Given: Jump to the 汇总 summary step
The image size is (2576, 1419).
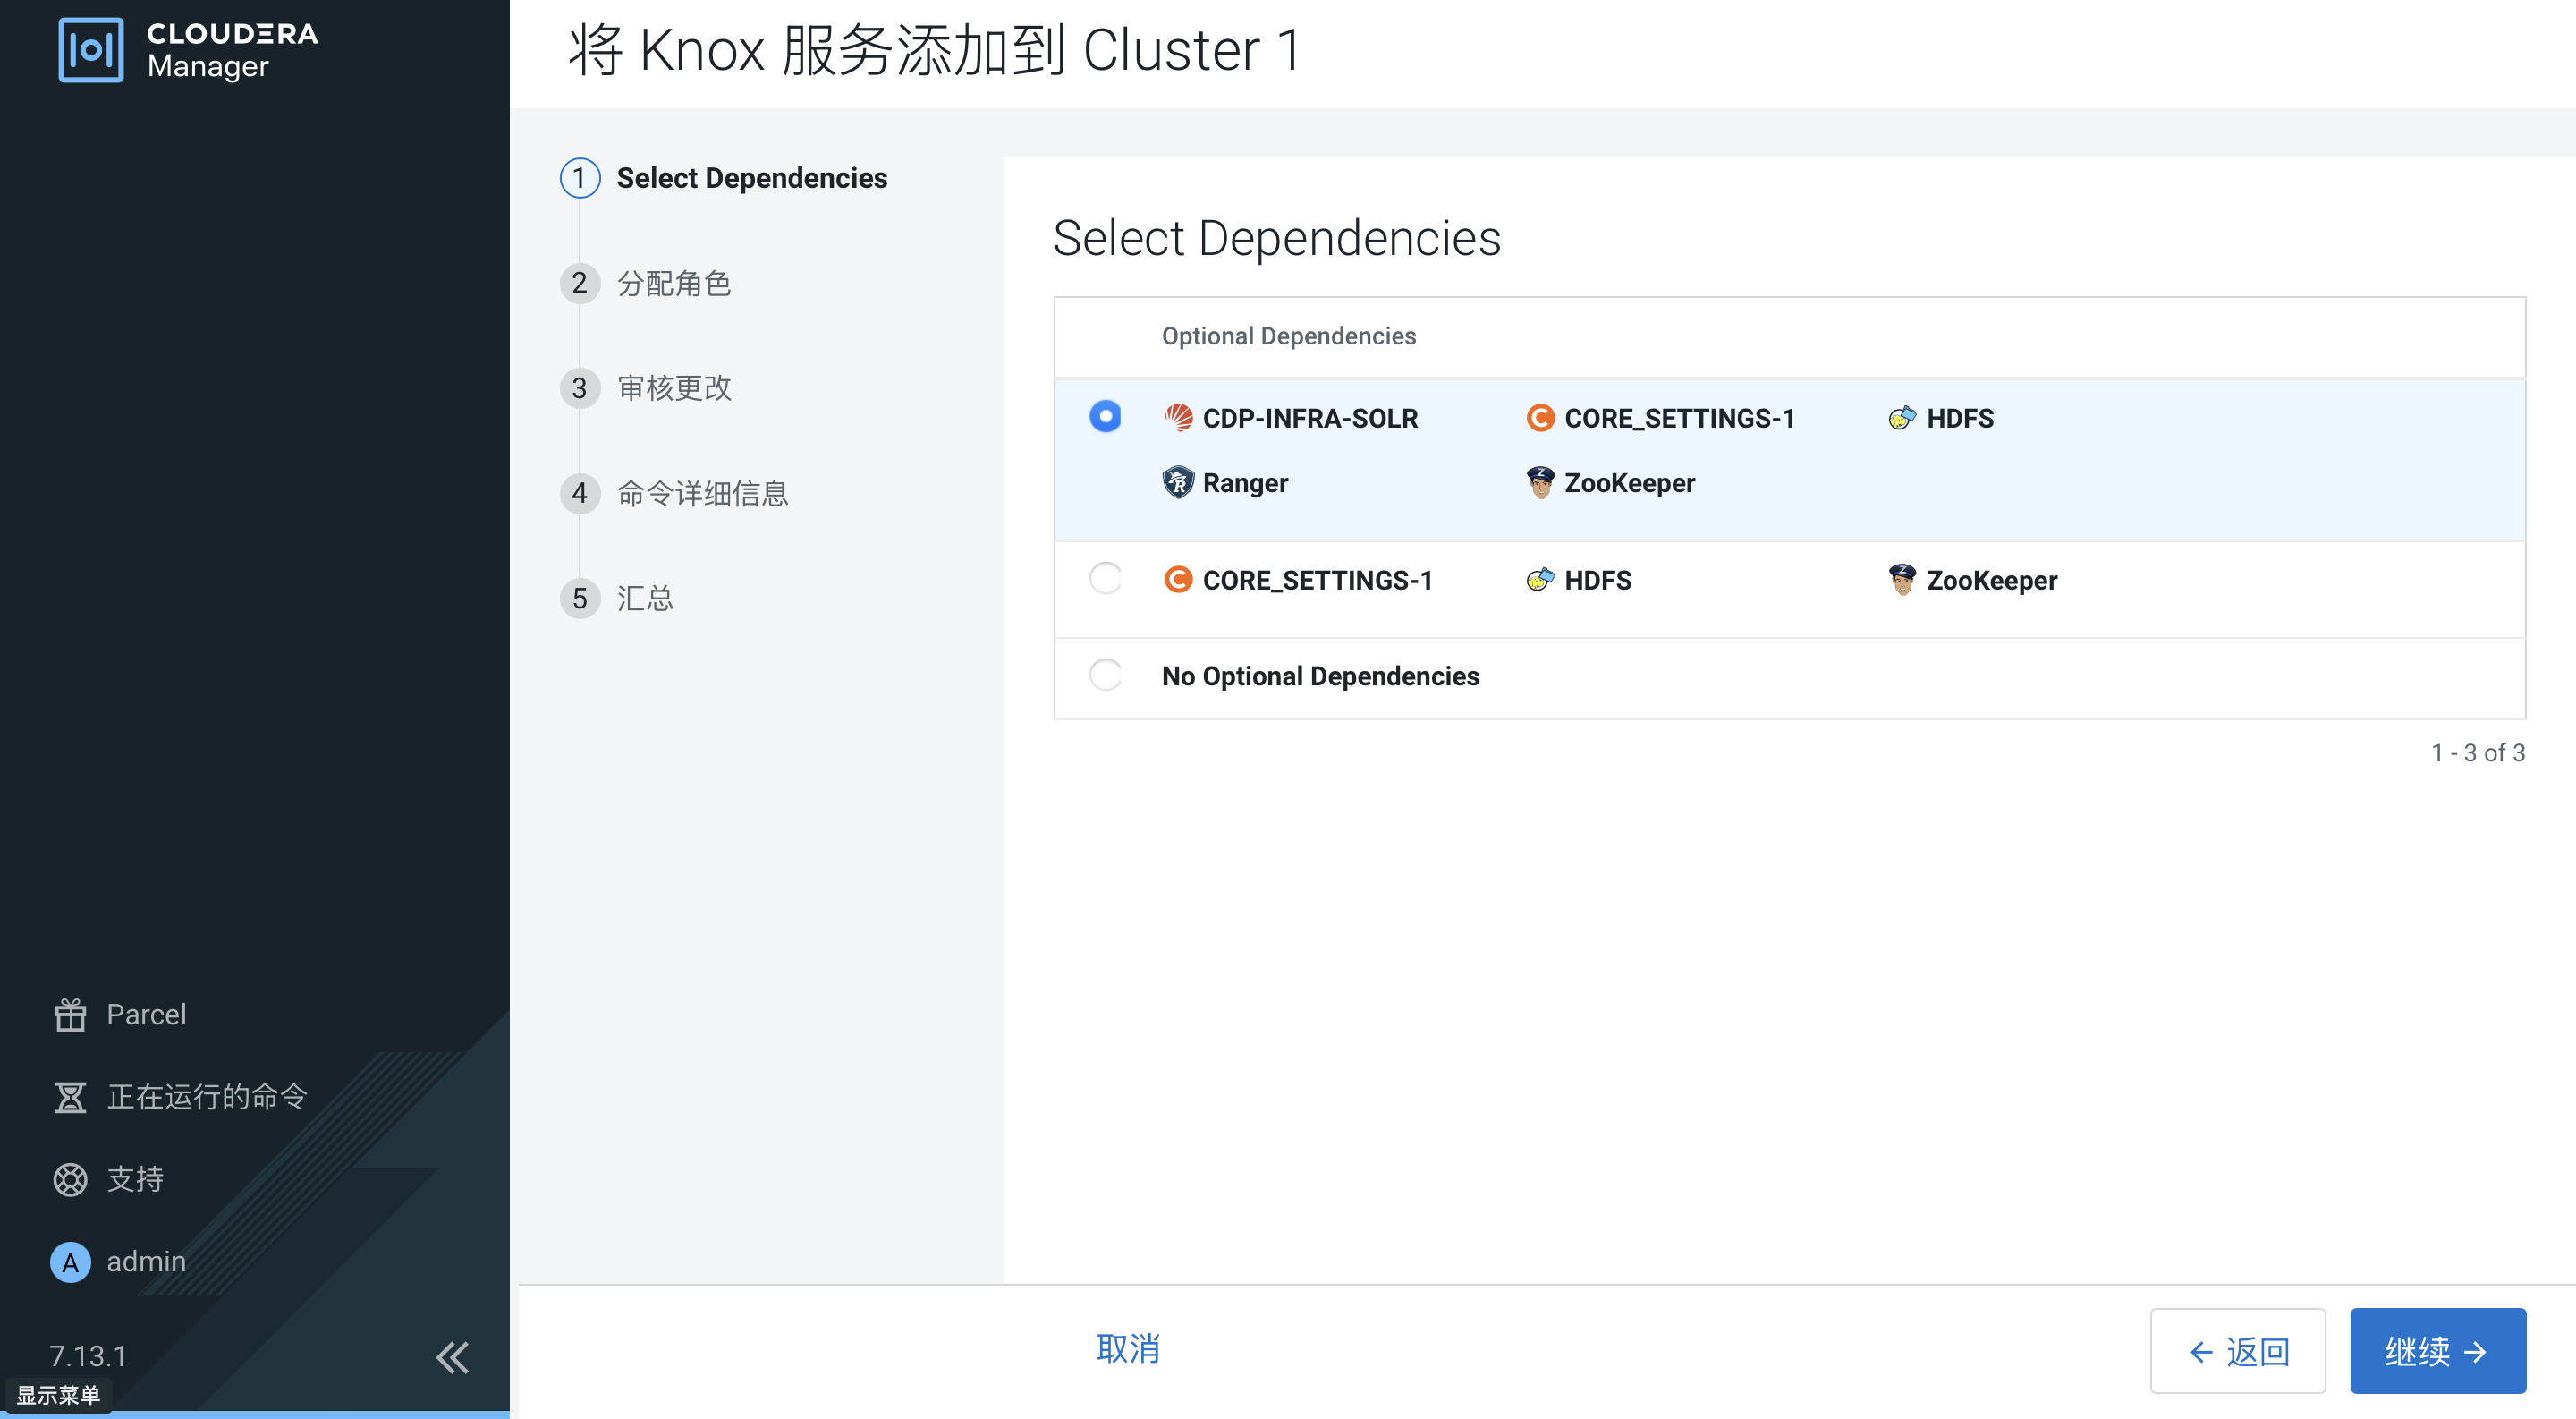Looking at the screenshot, I should pos(645,597).
